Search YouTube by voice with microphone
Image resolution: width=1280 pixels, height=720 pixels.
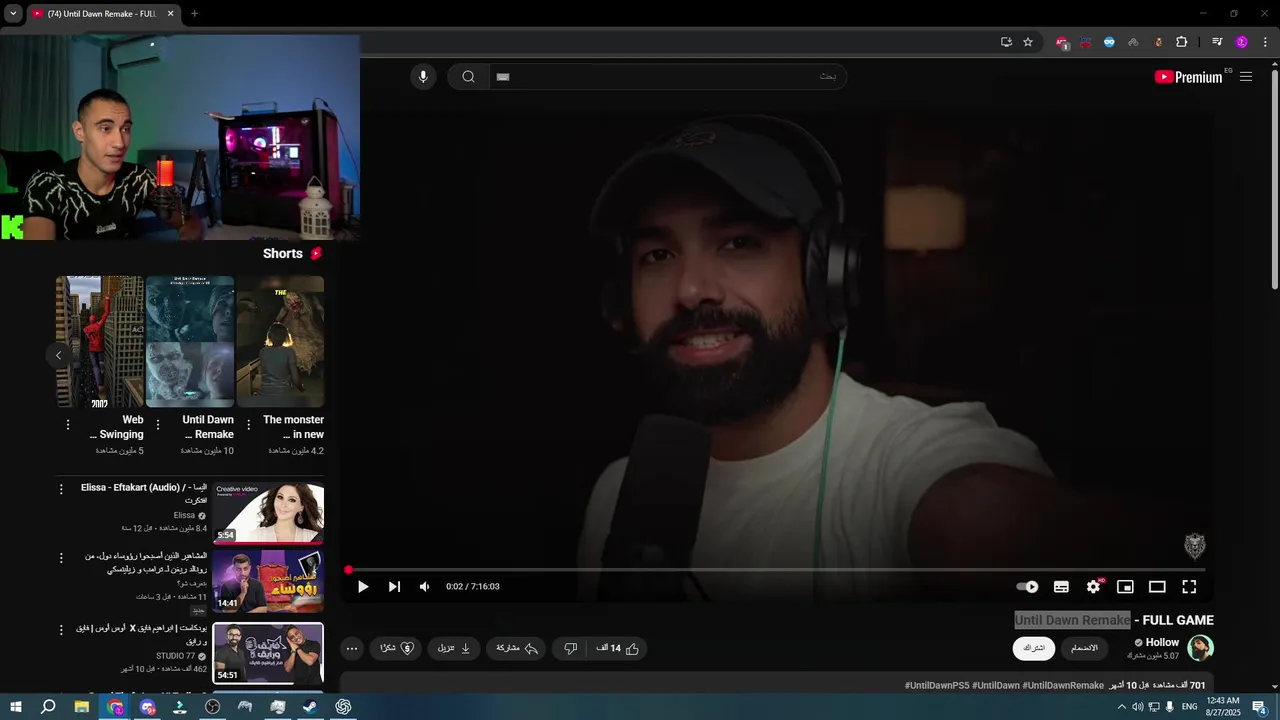click(423, 77)
